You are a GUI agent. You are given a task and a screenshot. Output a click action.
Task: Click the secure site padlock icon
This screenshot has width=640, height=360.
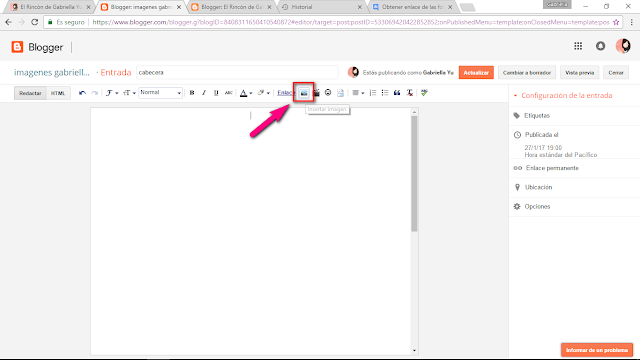coord(50,22)
